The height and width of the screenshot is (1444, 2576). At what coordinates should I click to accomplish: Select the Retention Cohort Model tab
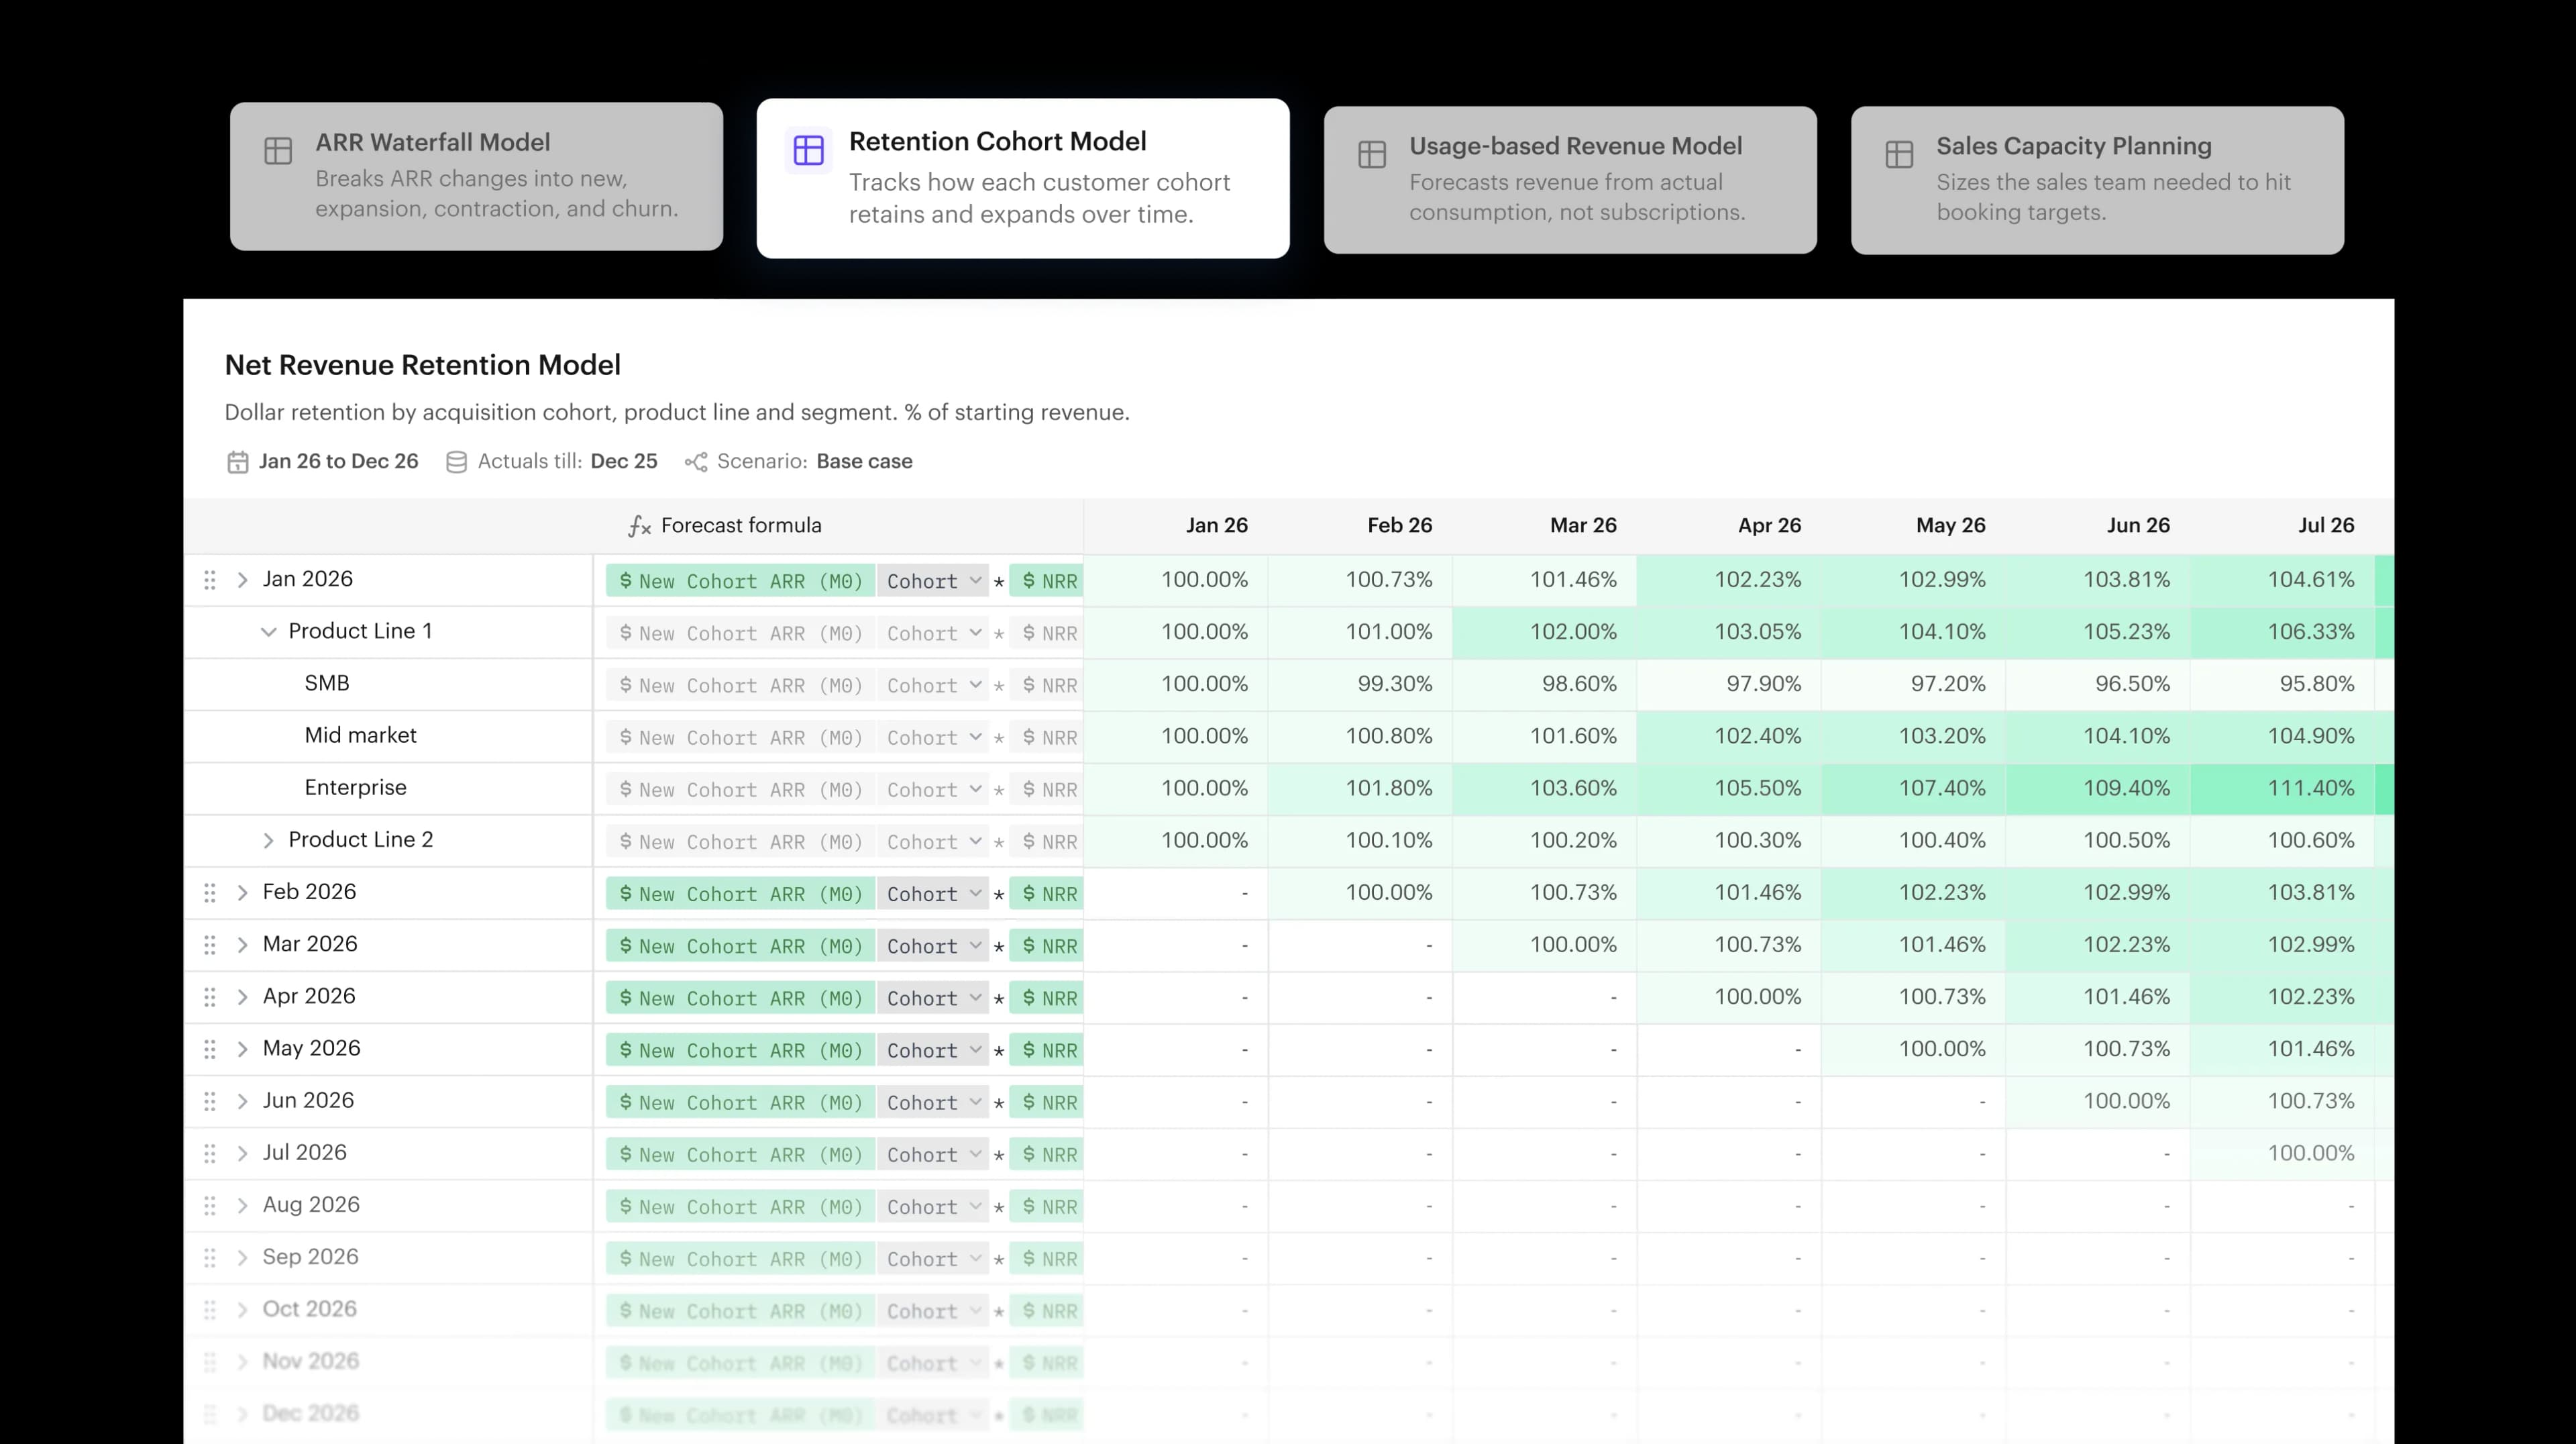(1023, 178)
